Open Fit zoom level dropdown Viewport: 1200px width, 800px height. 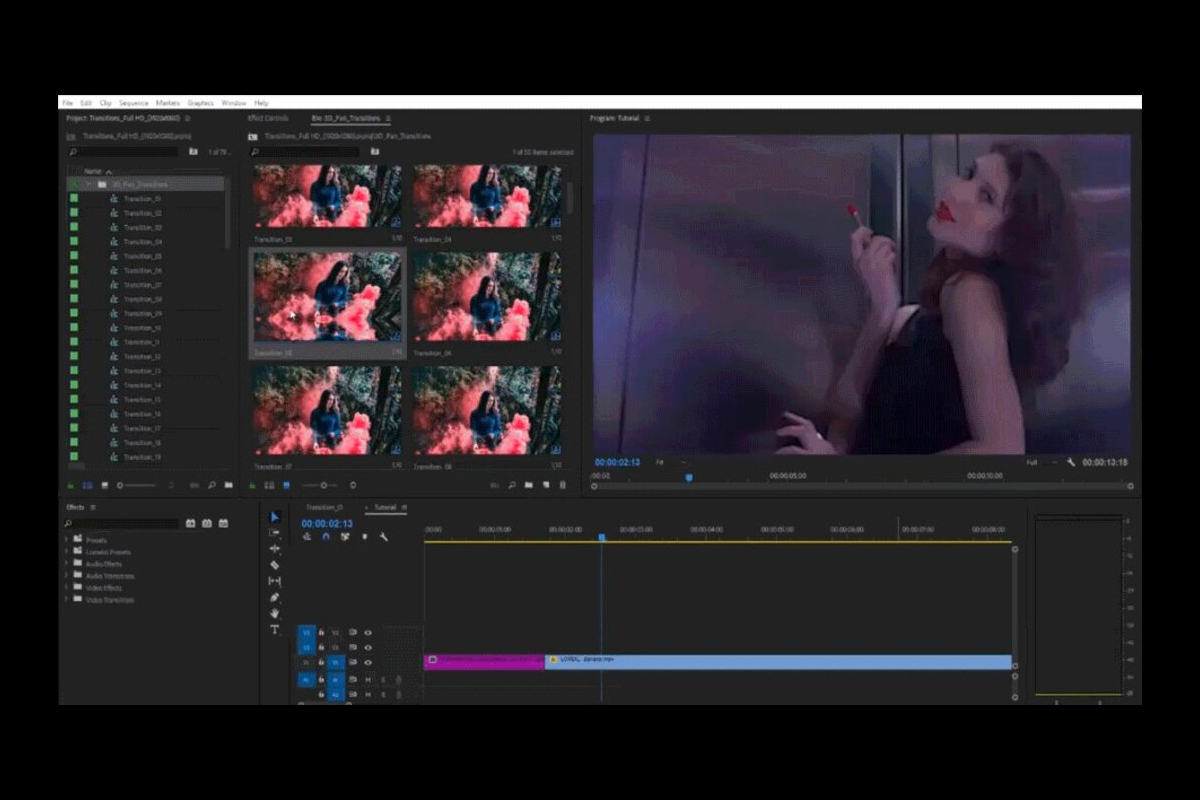click(x=670, y=462)
